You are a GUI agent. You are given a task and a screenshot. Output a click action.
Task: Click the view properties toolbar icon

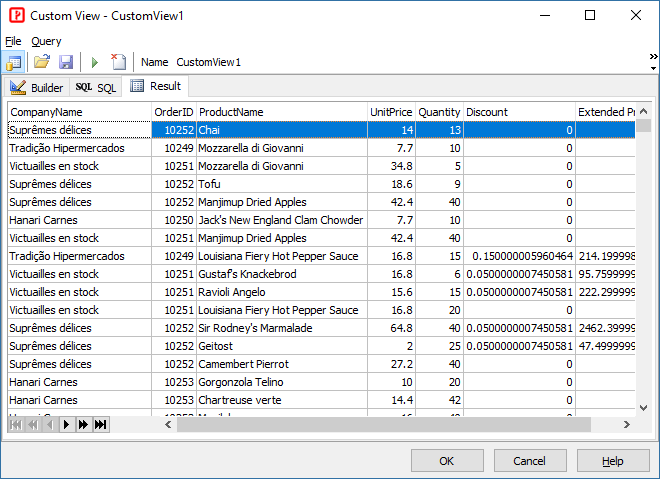[14, 62]
